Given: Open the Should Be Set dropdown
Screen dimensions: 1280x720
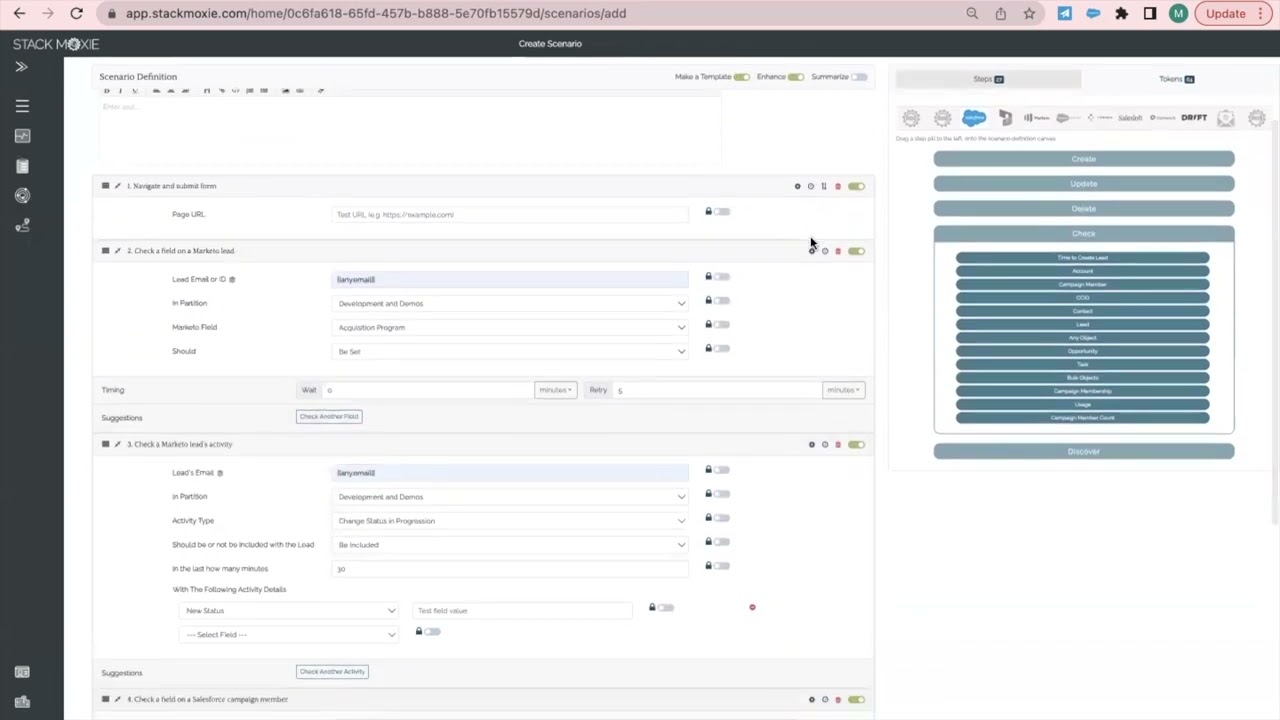Looking at the screenshot, I should click(x=510, y=351).
